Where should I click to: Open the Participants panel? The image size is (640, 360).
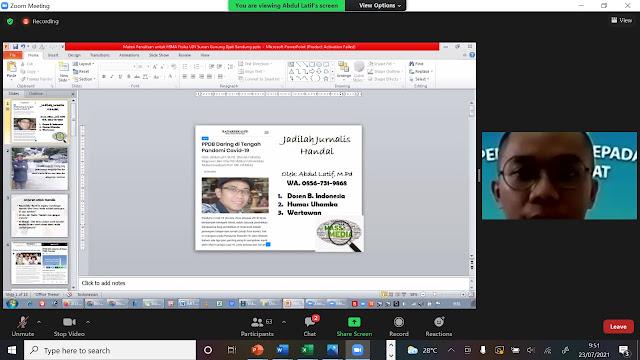click(x=257, y=326)
